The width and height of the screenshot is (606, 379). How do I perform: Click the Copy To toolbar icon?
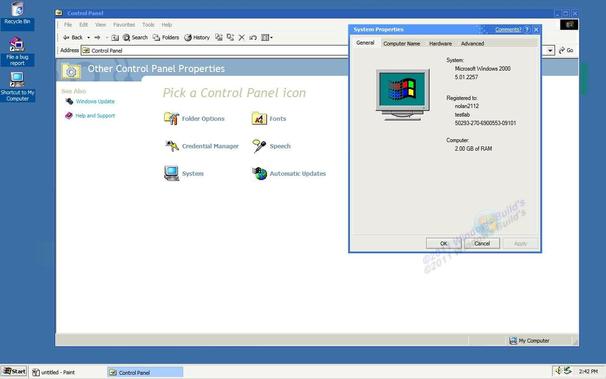230,37
